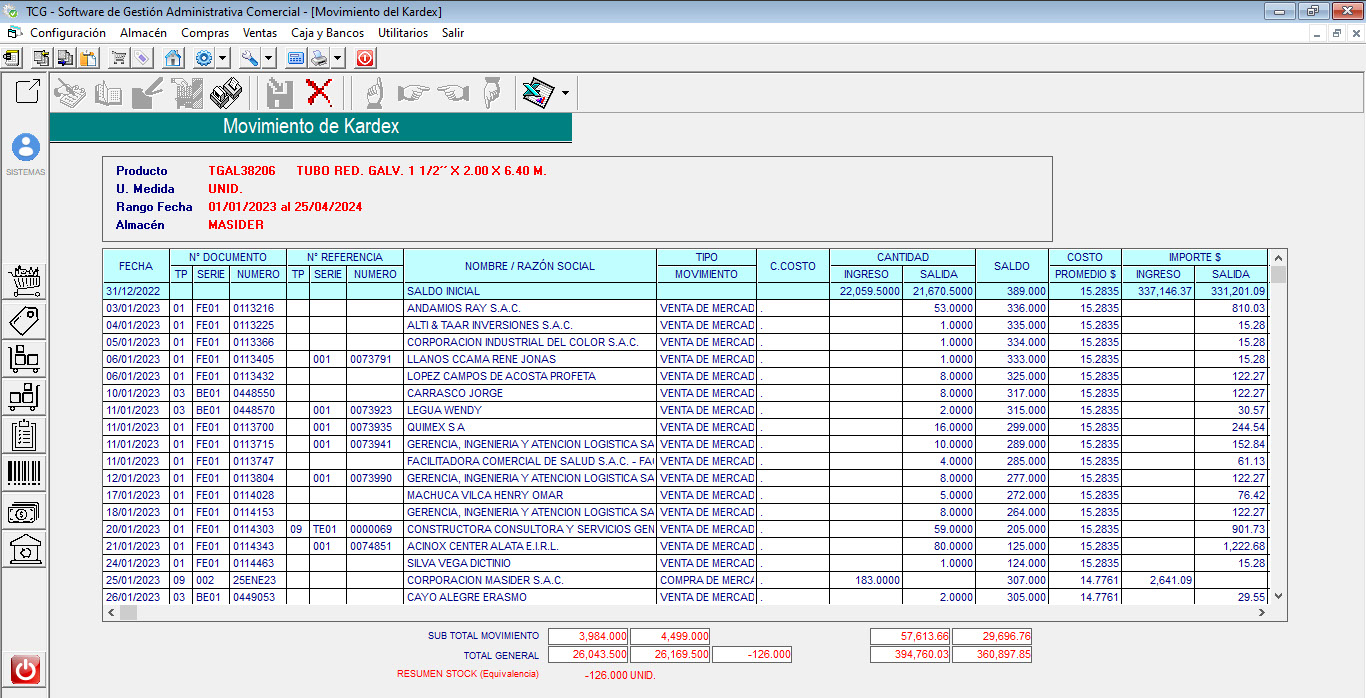Click the home icon in top toolbar

[x=173, y=58]
